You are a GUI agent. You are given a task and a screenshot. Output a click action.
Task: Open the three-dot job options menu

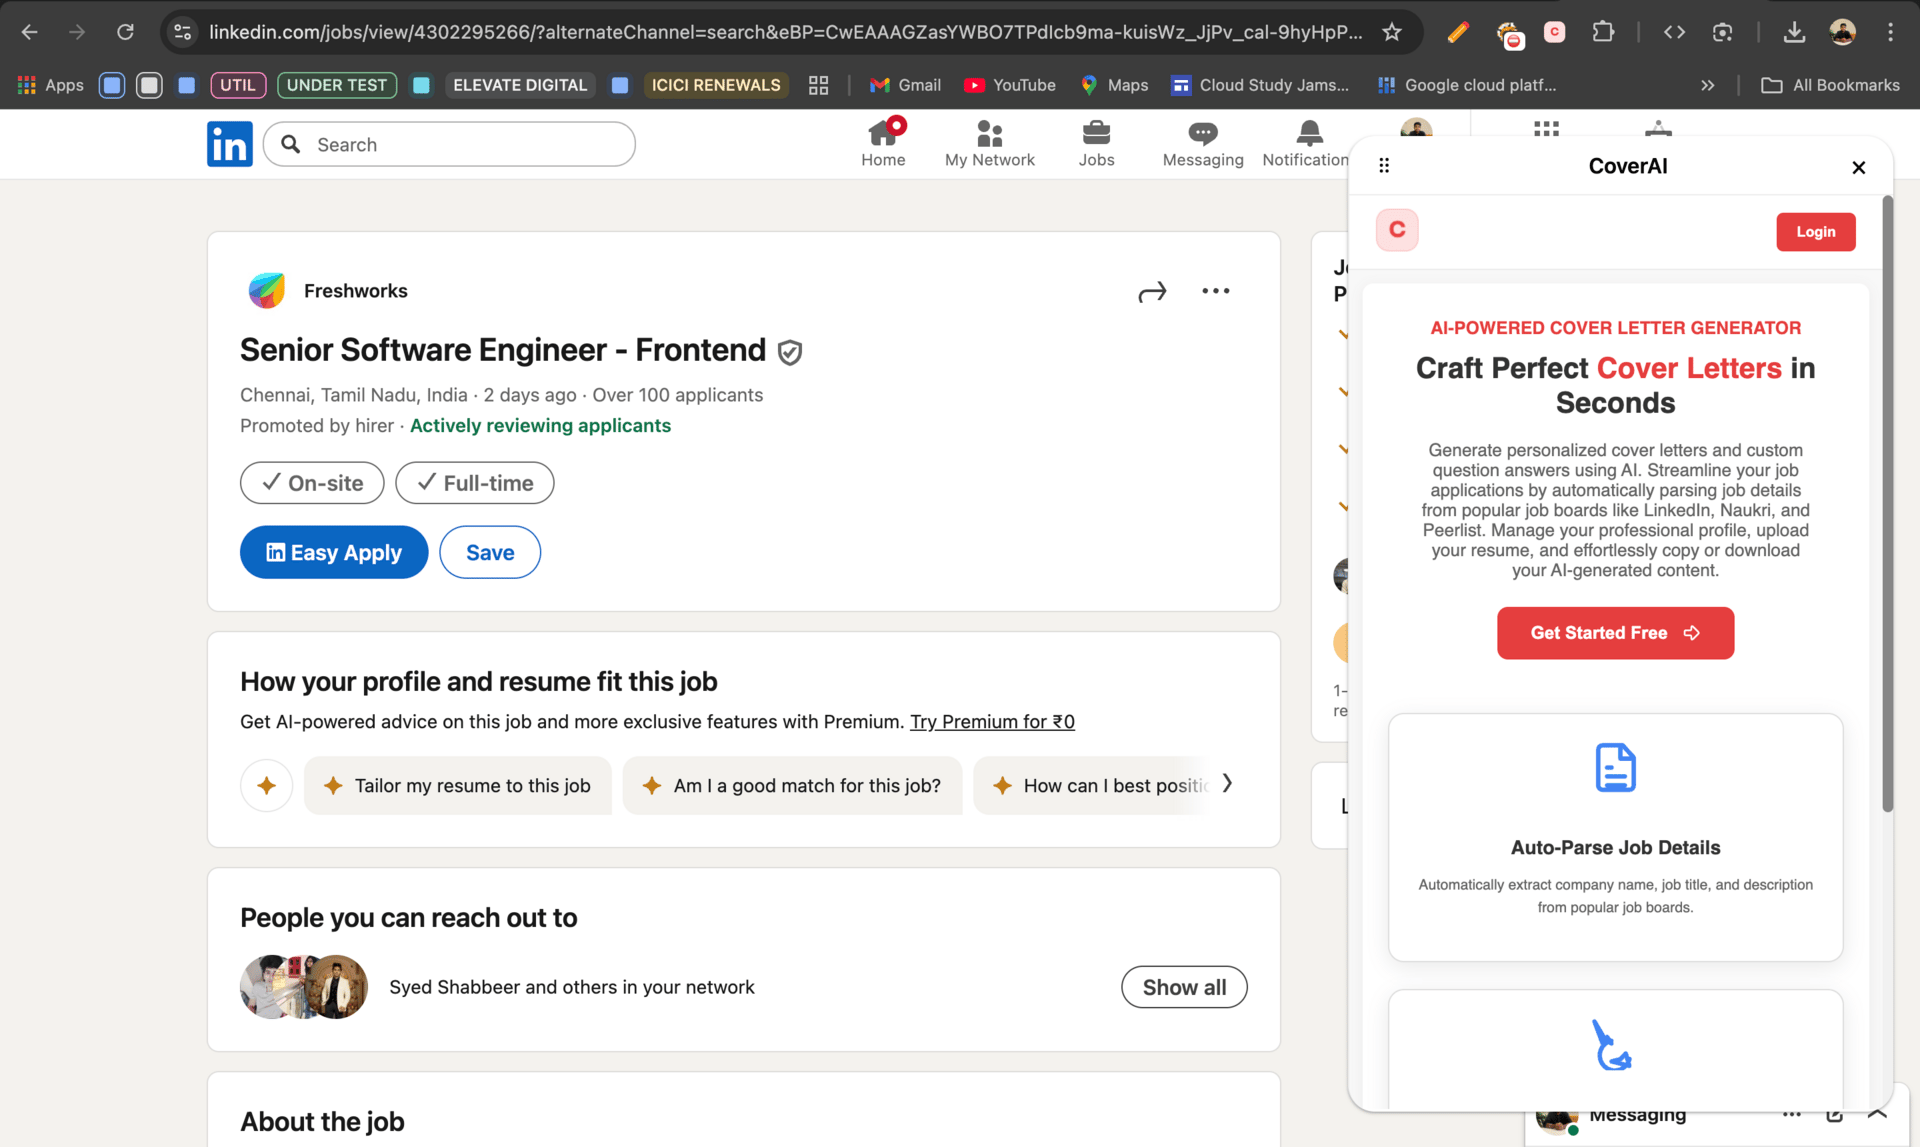[1215, 291]
